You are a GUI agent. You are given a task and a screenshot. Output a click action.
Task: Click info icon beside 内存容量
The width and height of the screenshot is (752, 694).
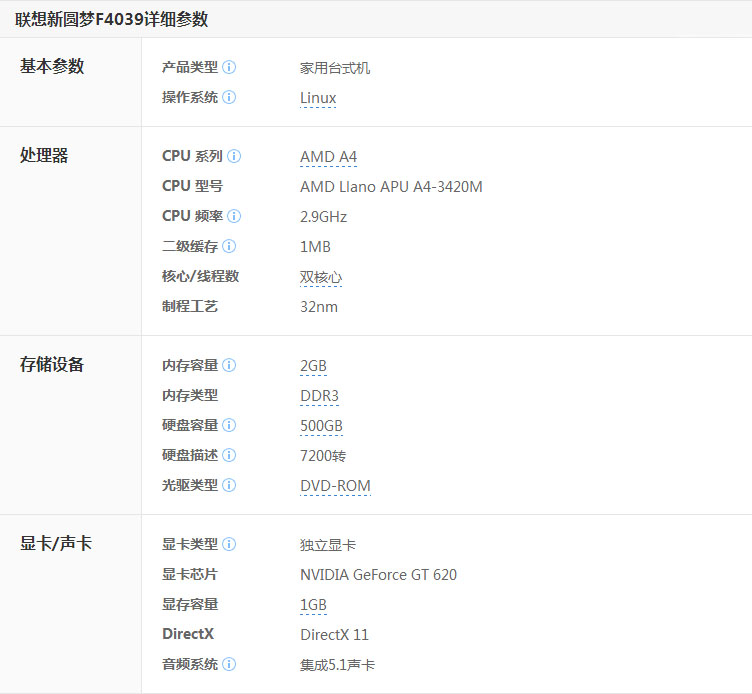point(229,365)
